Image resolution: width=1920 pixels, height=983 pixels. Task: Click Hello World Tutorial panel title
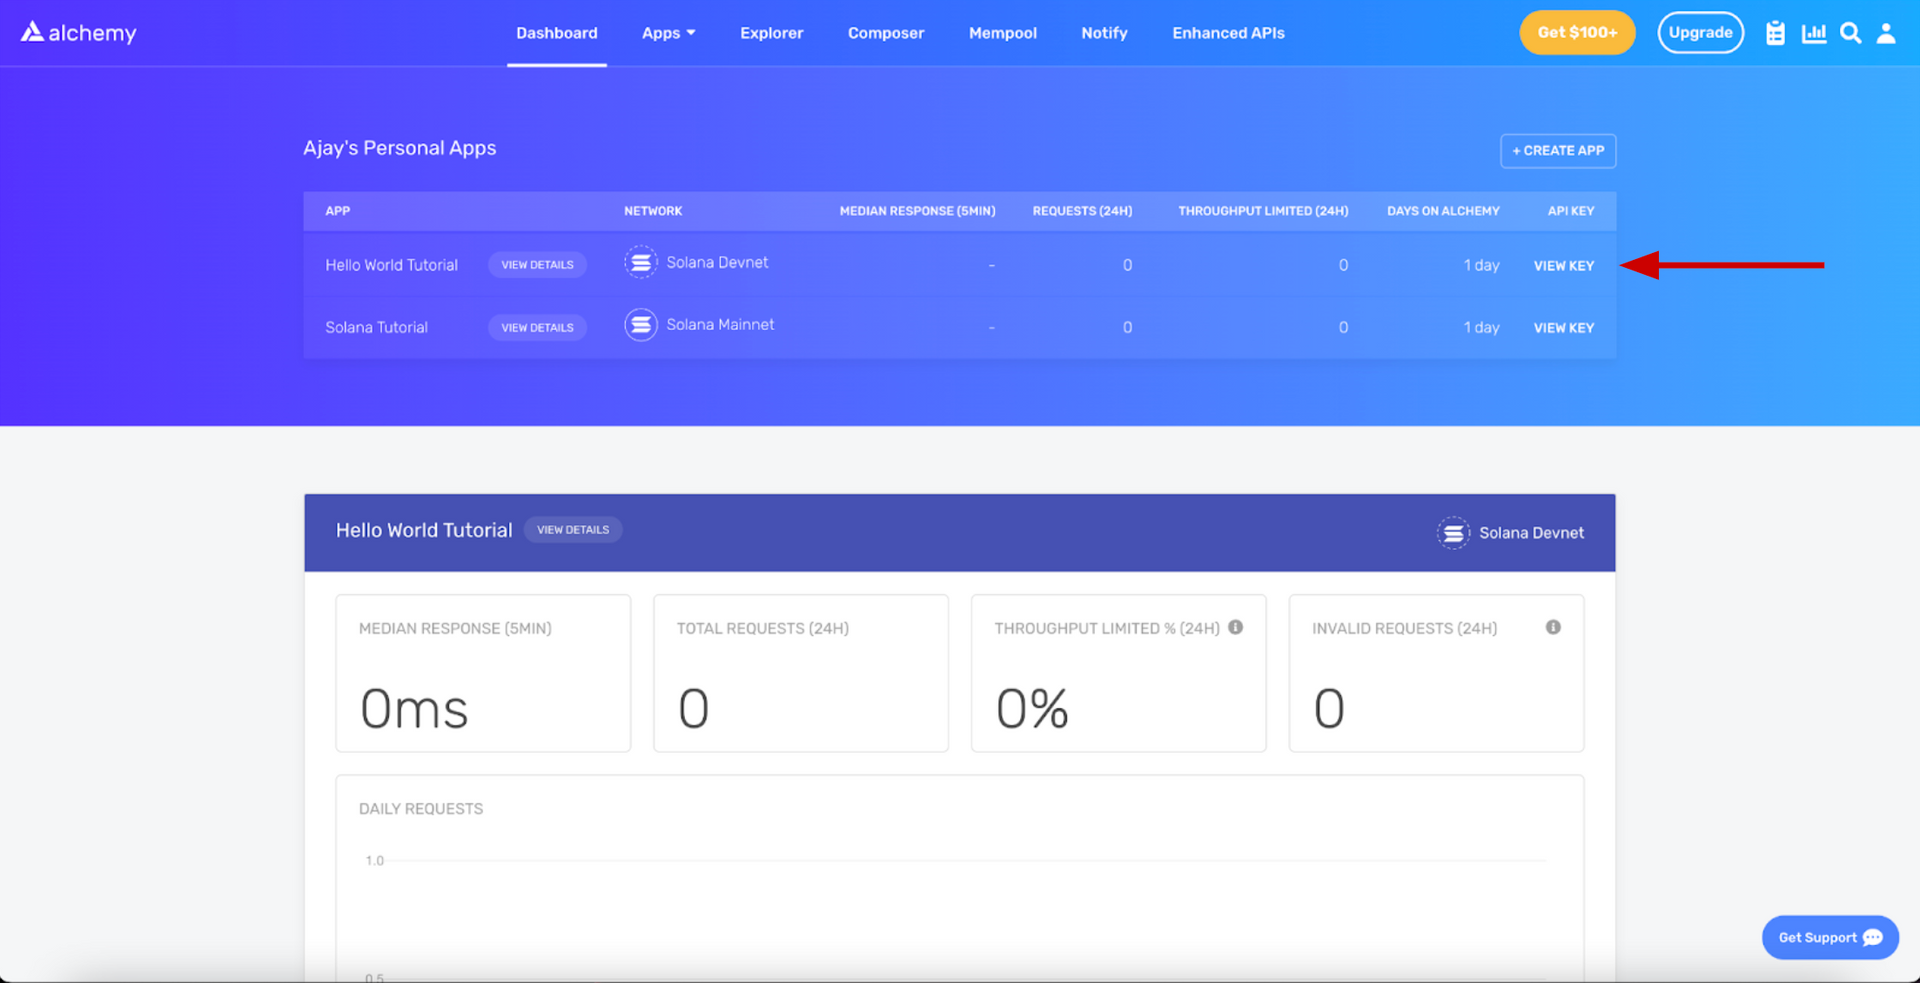pyautogui.click(x=424, y=530)
